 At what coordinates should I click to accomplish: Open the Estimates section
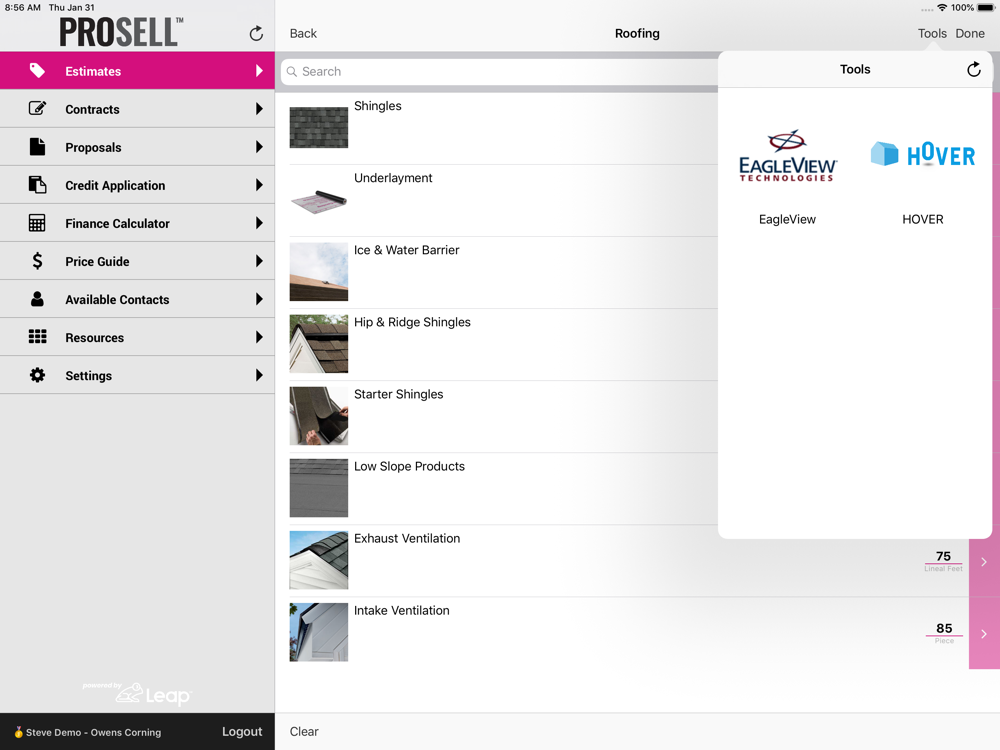137,71
